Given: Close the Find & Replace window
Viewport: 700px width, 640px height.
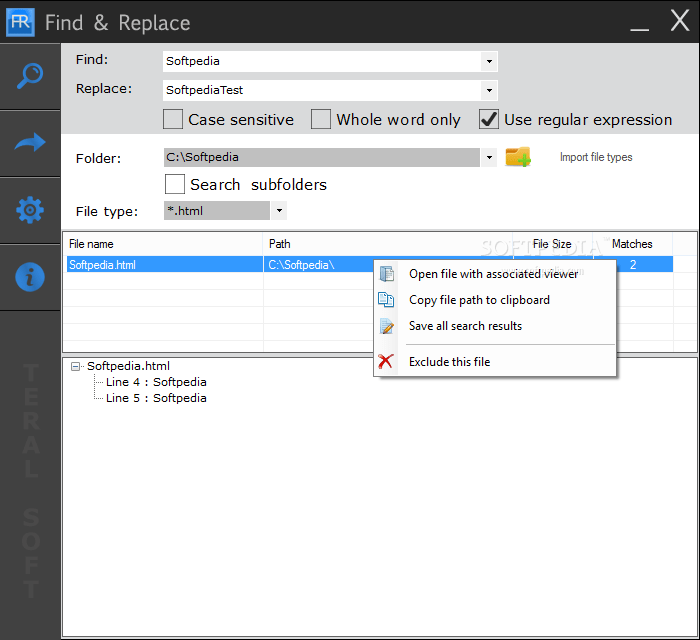Looking at the screenshot, I should coord(680,21).
